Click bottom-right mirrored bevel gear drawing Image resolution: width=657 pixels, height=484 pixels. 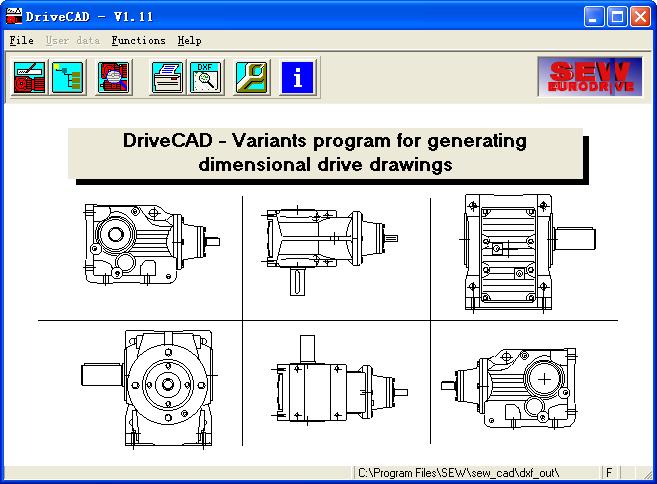(510, 388)
